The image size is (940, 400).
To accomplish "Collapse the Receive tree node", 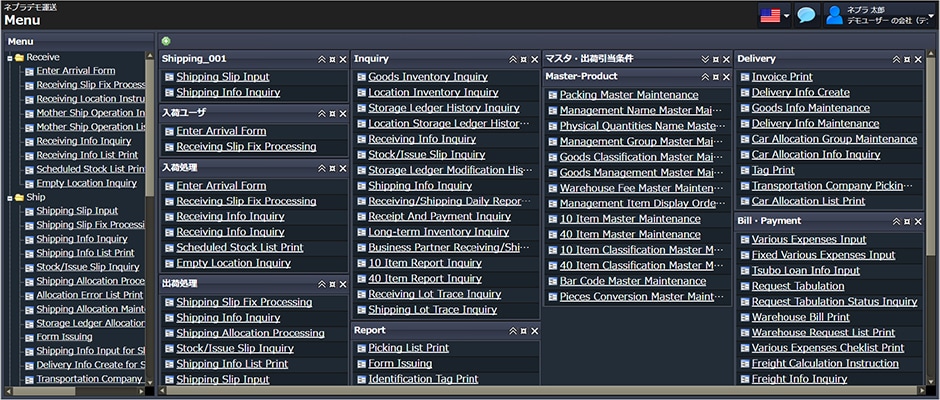I will coord(9,58).
